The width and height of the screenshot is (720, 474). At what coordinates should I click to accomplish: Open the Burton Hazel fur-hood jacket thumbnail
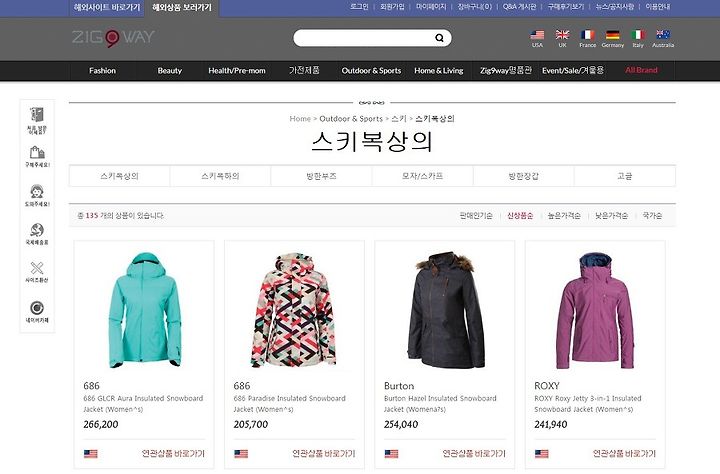[445, 310]
